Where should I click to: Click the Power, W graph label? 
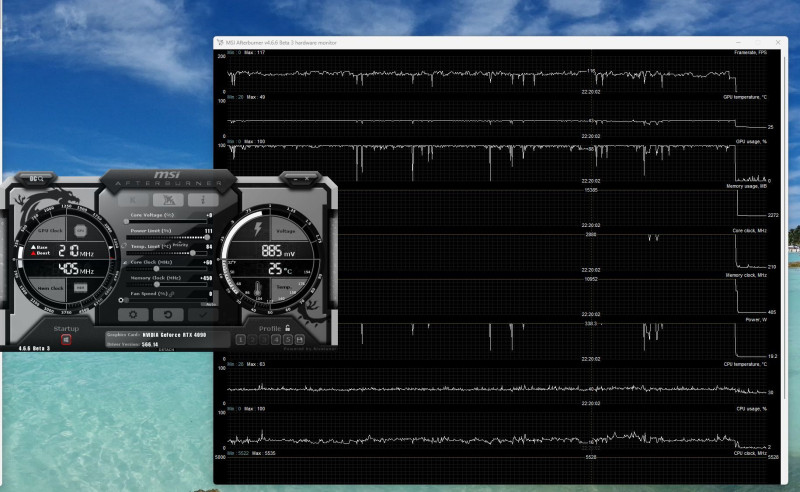(756, 320)
